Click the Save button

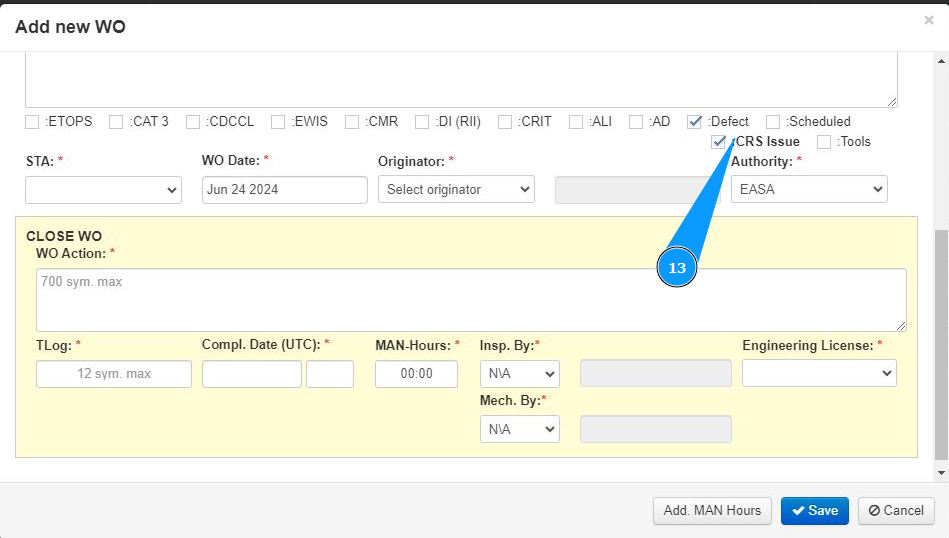click(x=814, y=510)
